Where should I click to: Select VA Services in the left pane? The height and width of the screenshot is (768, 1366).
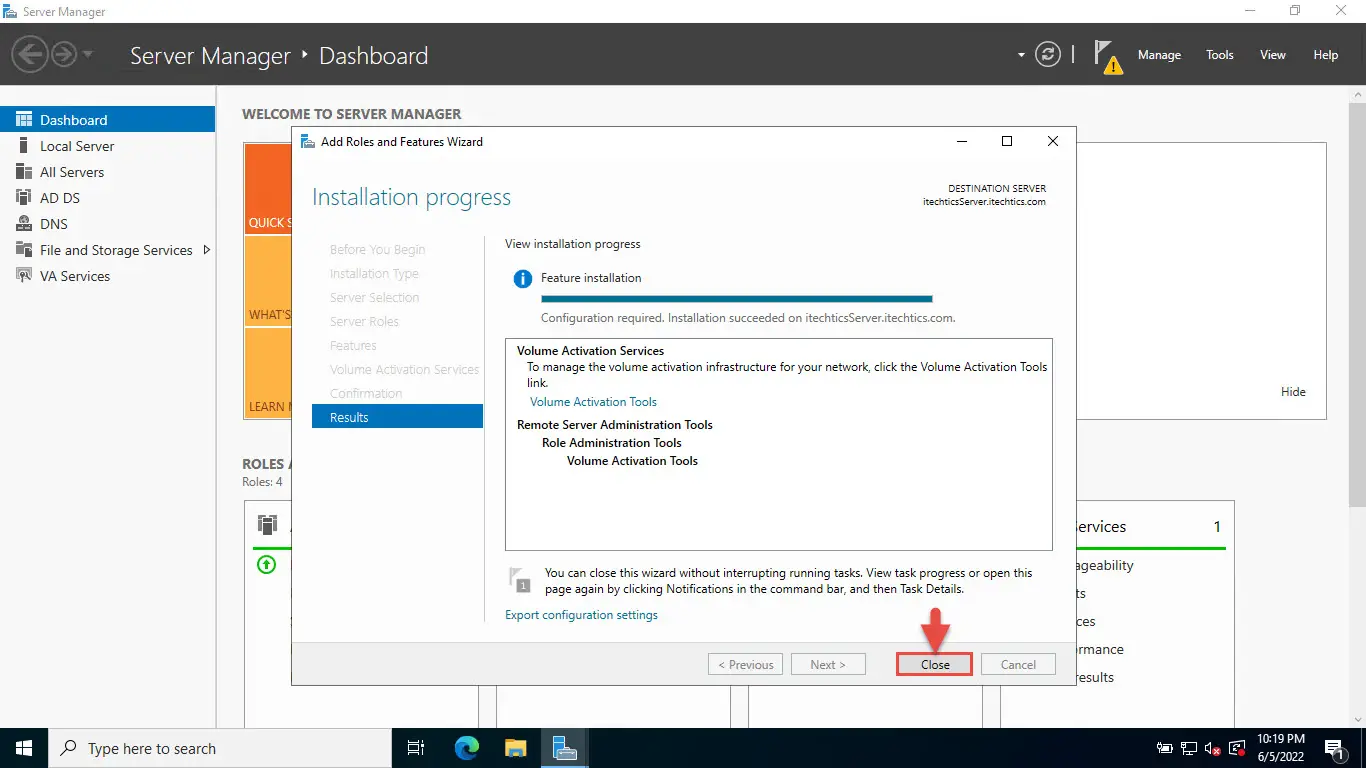[108, 276]
